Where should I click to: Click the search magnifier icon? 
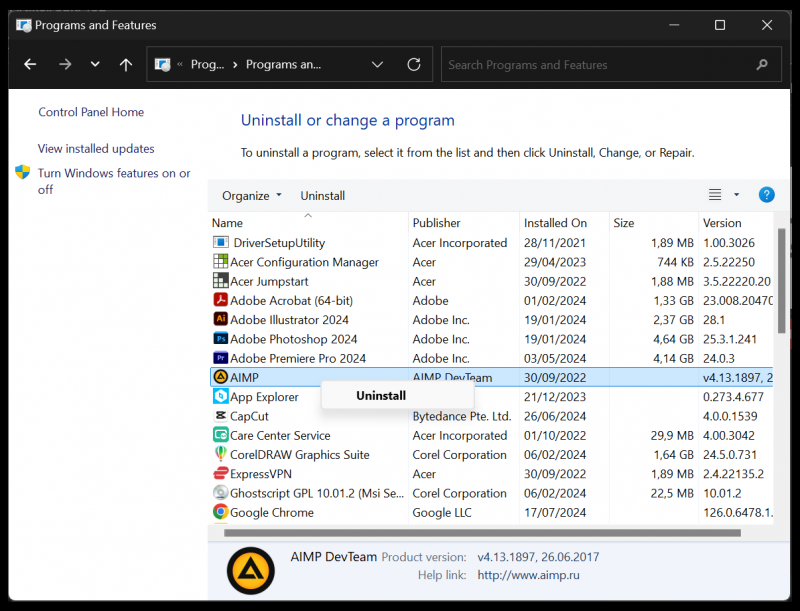pyautogui.click(x=762, y=64)
